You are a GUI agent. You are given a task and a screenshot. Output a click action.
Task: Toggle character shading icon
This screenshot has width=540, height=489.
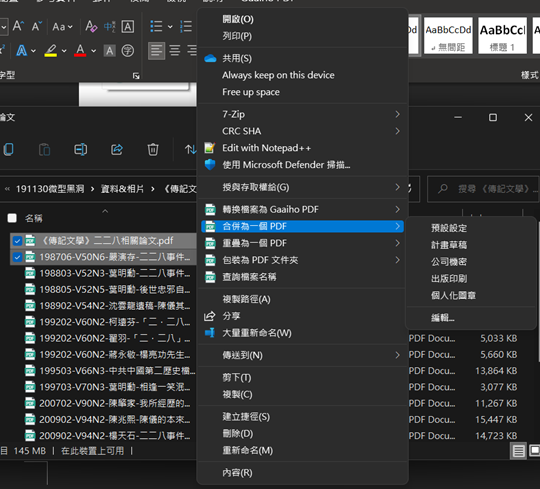(x=110, y=51)
